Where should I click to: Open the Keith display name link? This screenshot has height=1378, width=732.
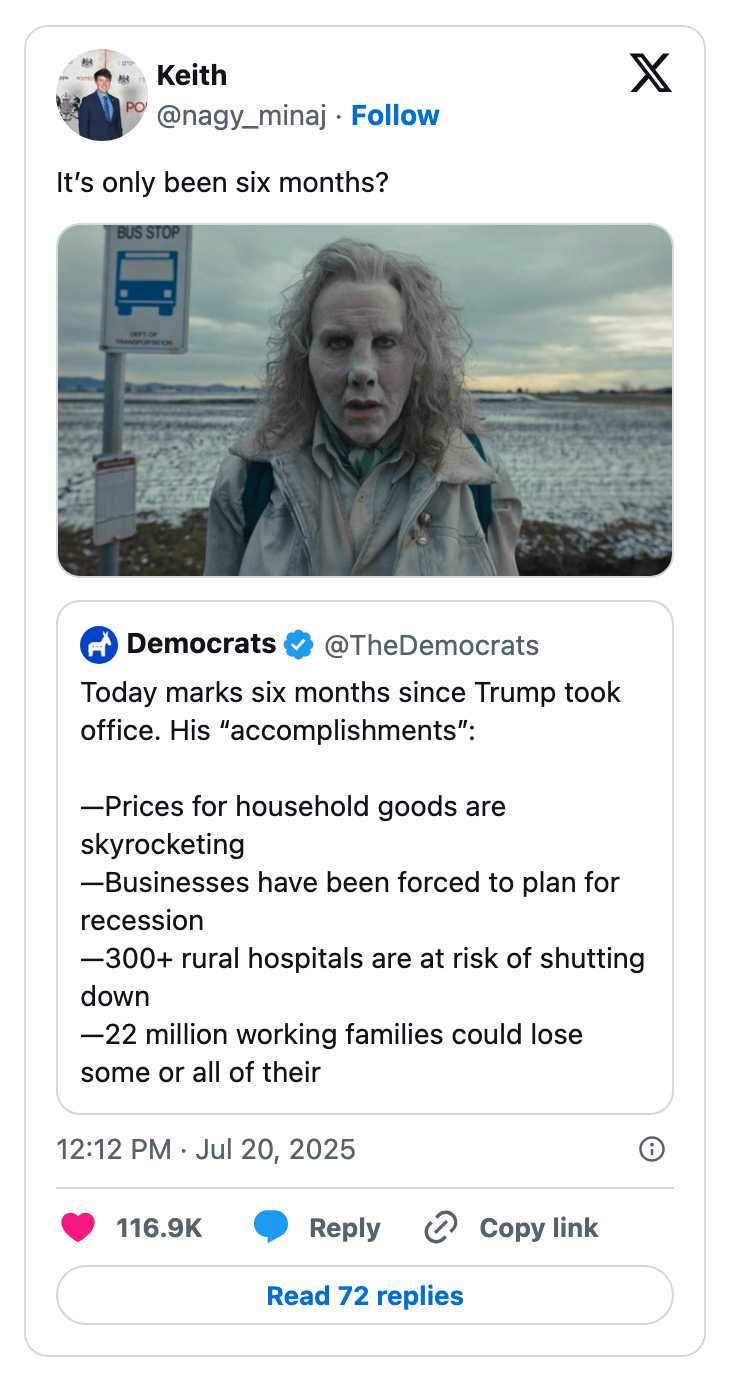click(192, 75)
